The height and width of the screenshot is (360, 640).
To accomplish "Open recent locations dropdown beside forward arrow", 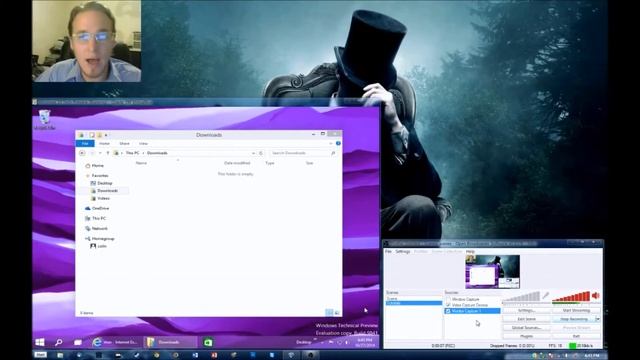I will point(100,153).
